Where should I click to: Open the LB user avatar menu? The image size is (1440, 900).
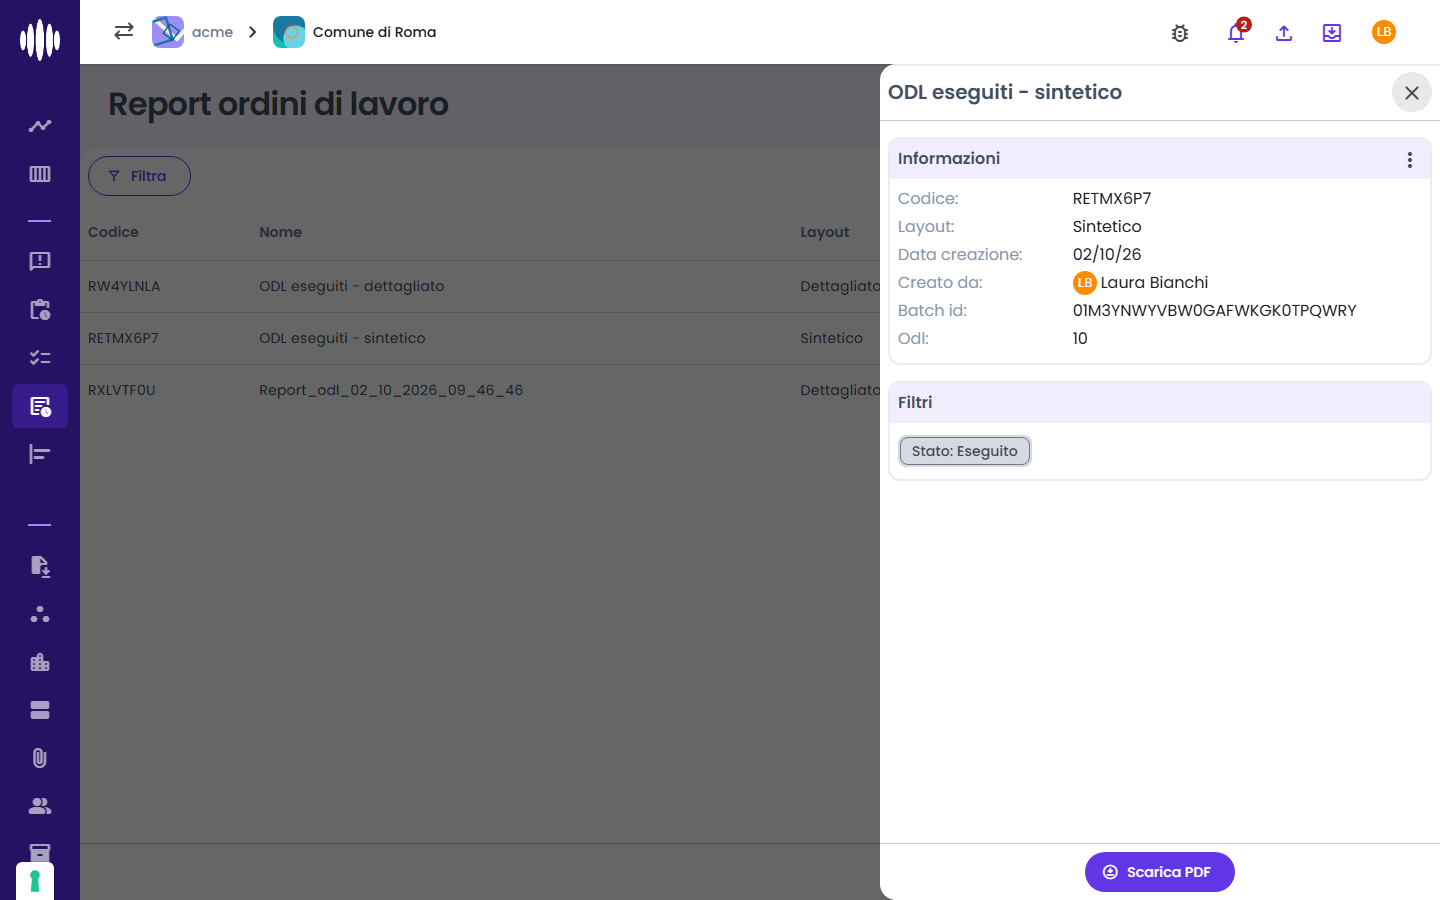click(x=1384, y=32)
